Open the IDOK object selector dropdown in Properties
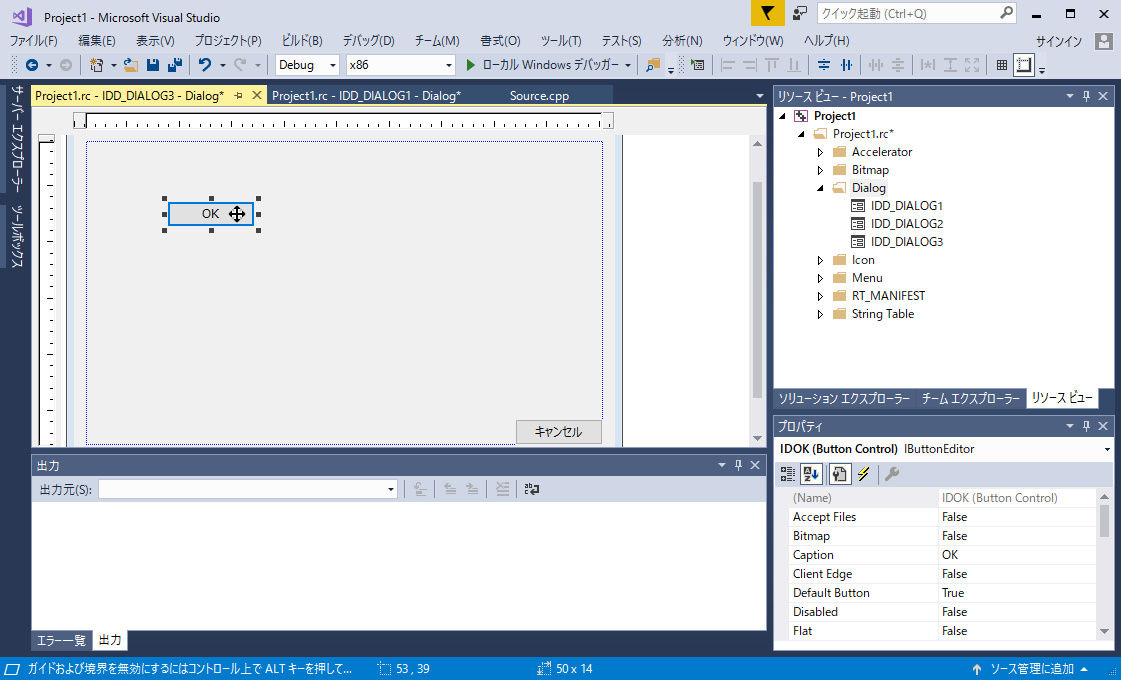The width and height of the screenshot is (1121, 680). 1107,449
